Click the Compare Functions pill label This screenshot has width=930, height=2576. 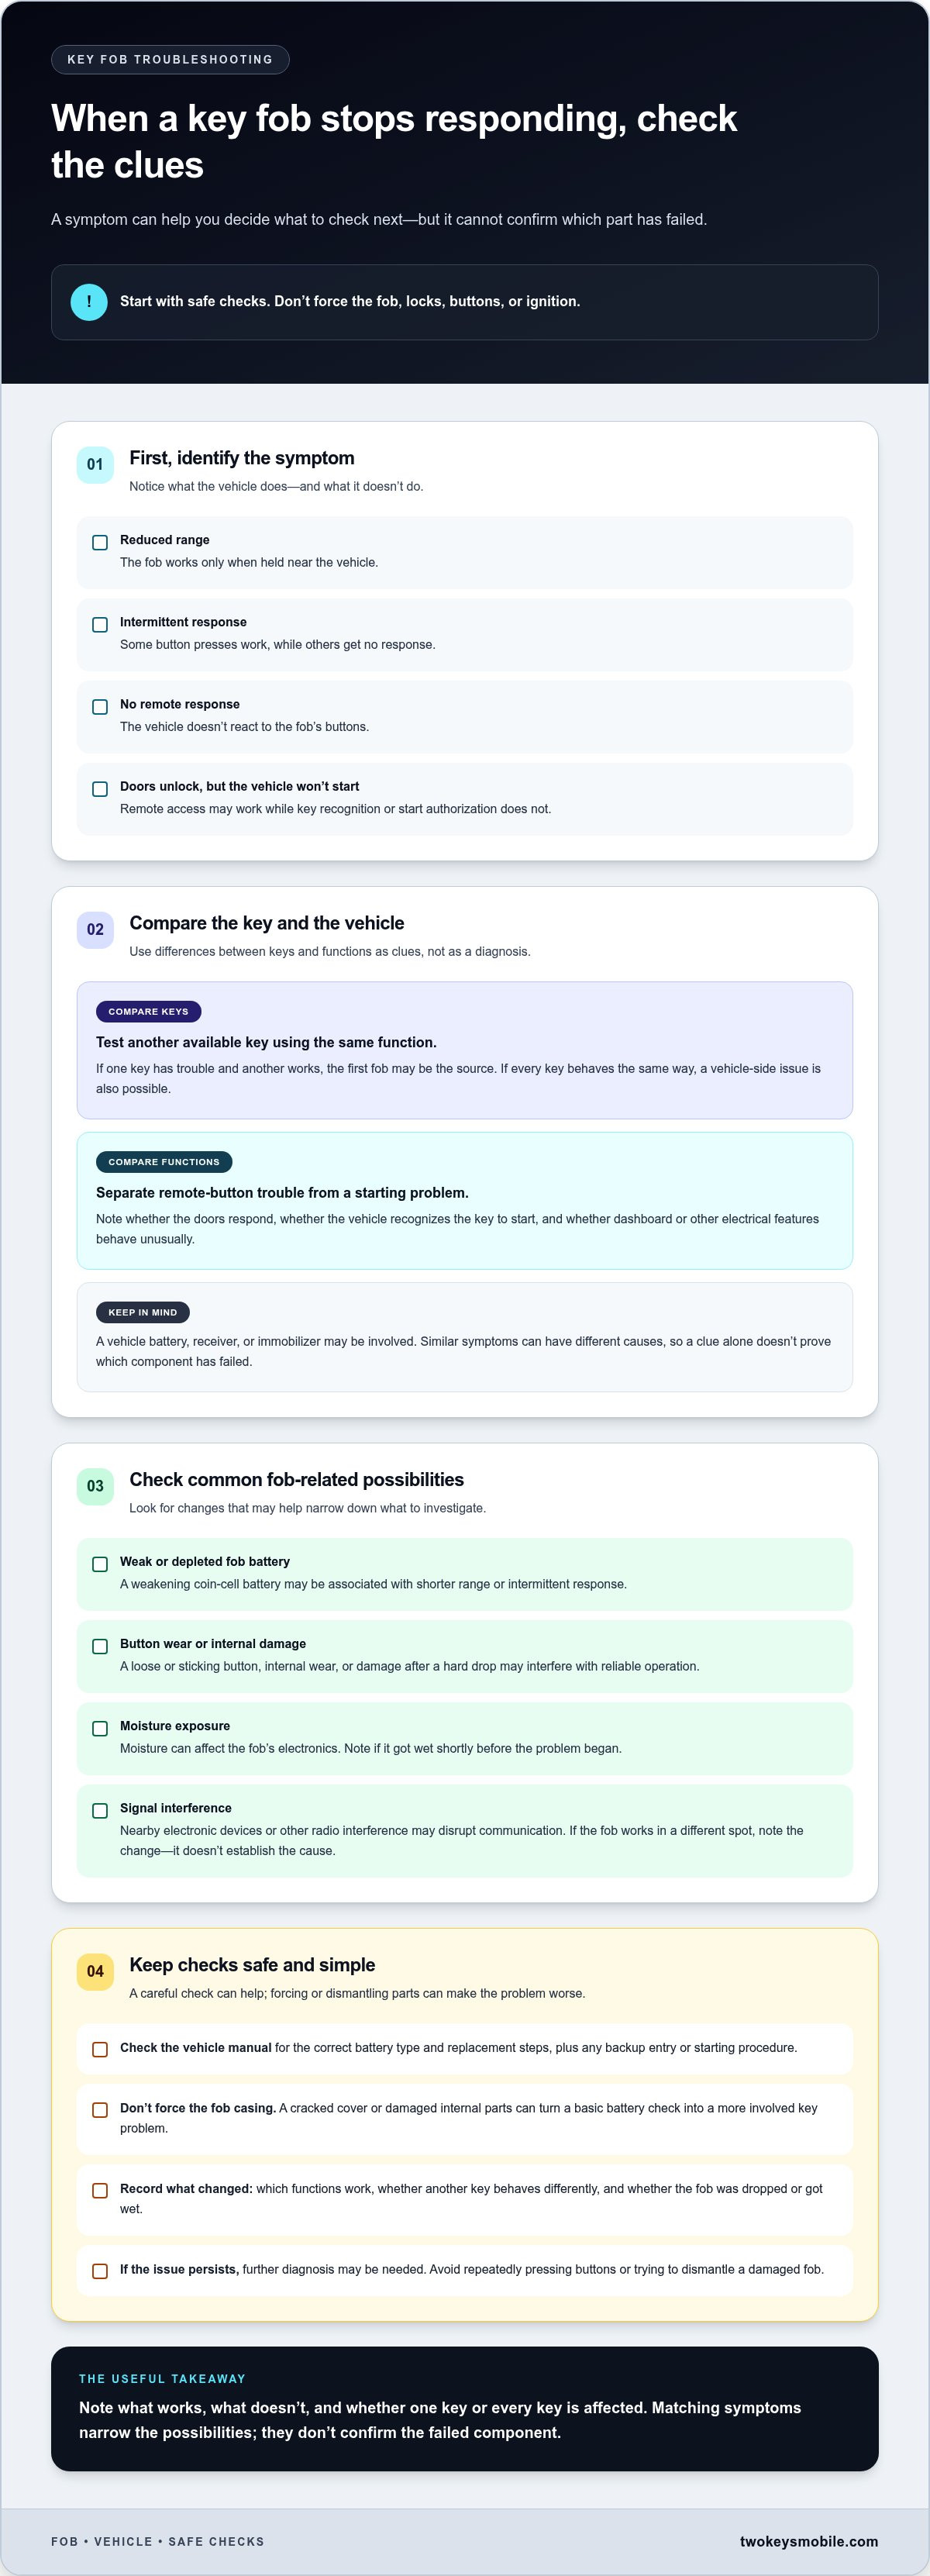tap(164, 1162)
